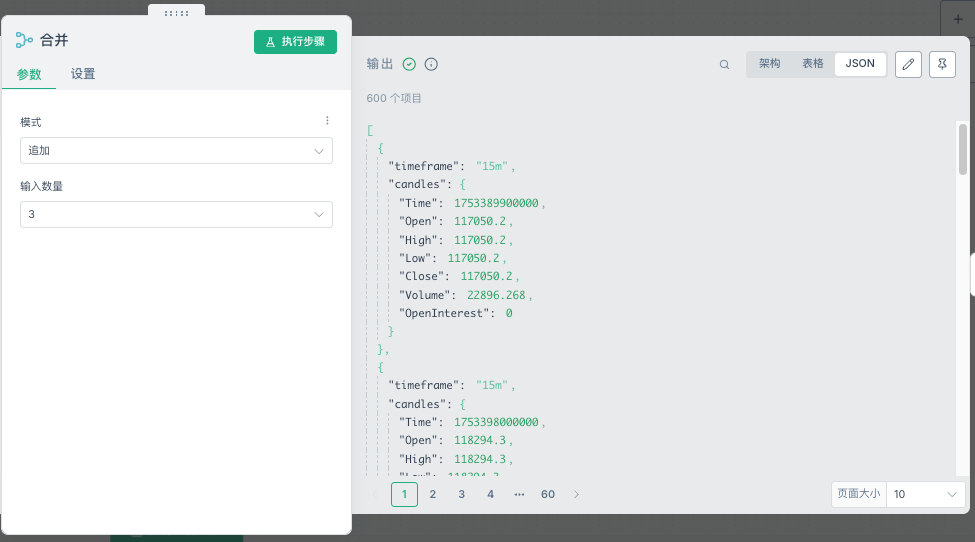Image resolution: width=975 pixels, height=542 pixels.
Task: Switch output view to 表格
Action: (813, 64)
